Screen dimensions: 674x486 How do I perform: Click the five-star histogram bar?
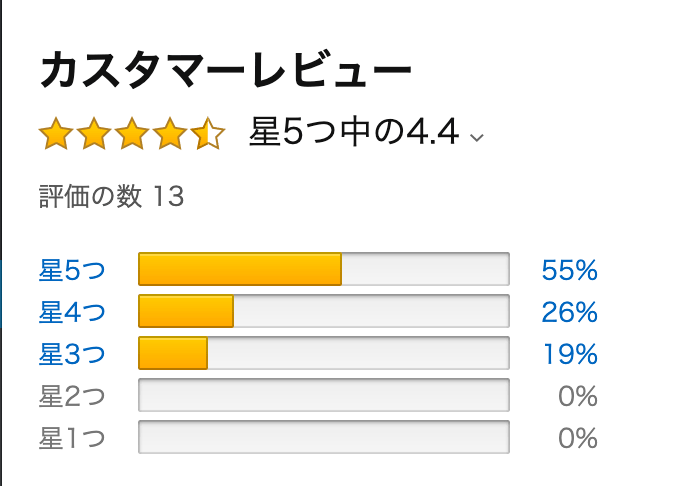tap(324, 269)
